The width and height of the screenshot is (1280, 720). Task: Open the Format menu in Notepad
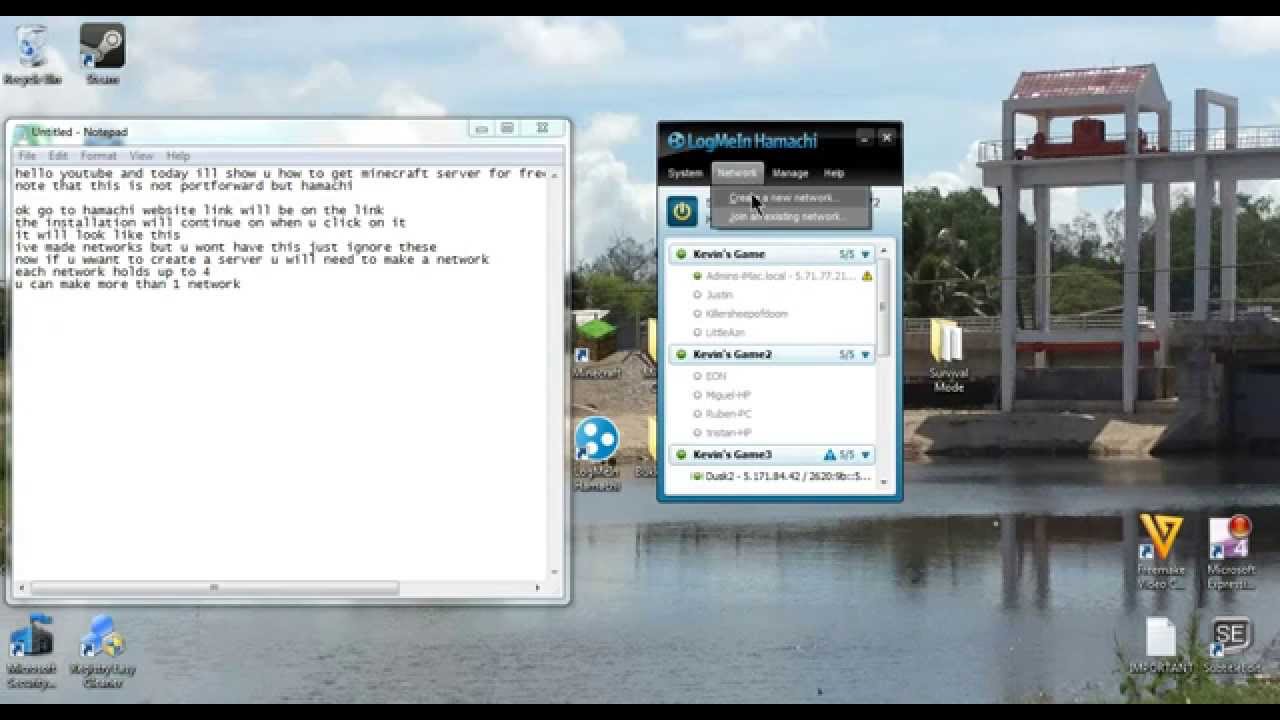tap(98, 156)
